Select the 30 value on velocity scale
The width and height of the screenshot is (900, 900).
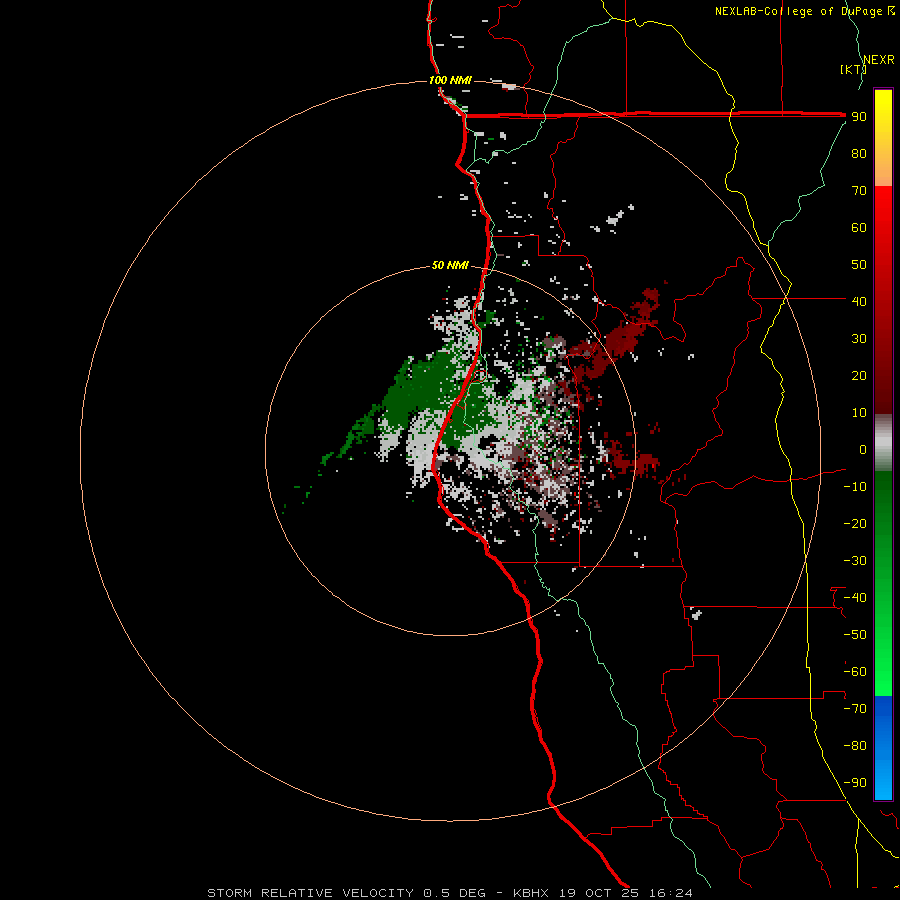click(859, 339)
